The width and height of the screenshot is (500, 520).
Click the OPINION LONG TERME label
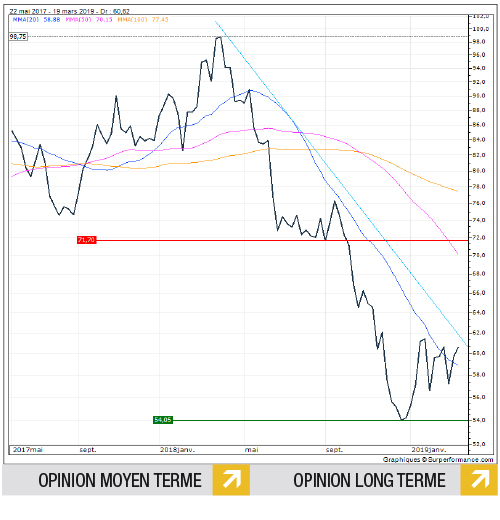[369, 480]
